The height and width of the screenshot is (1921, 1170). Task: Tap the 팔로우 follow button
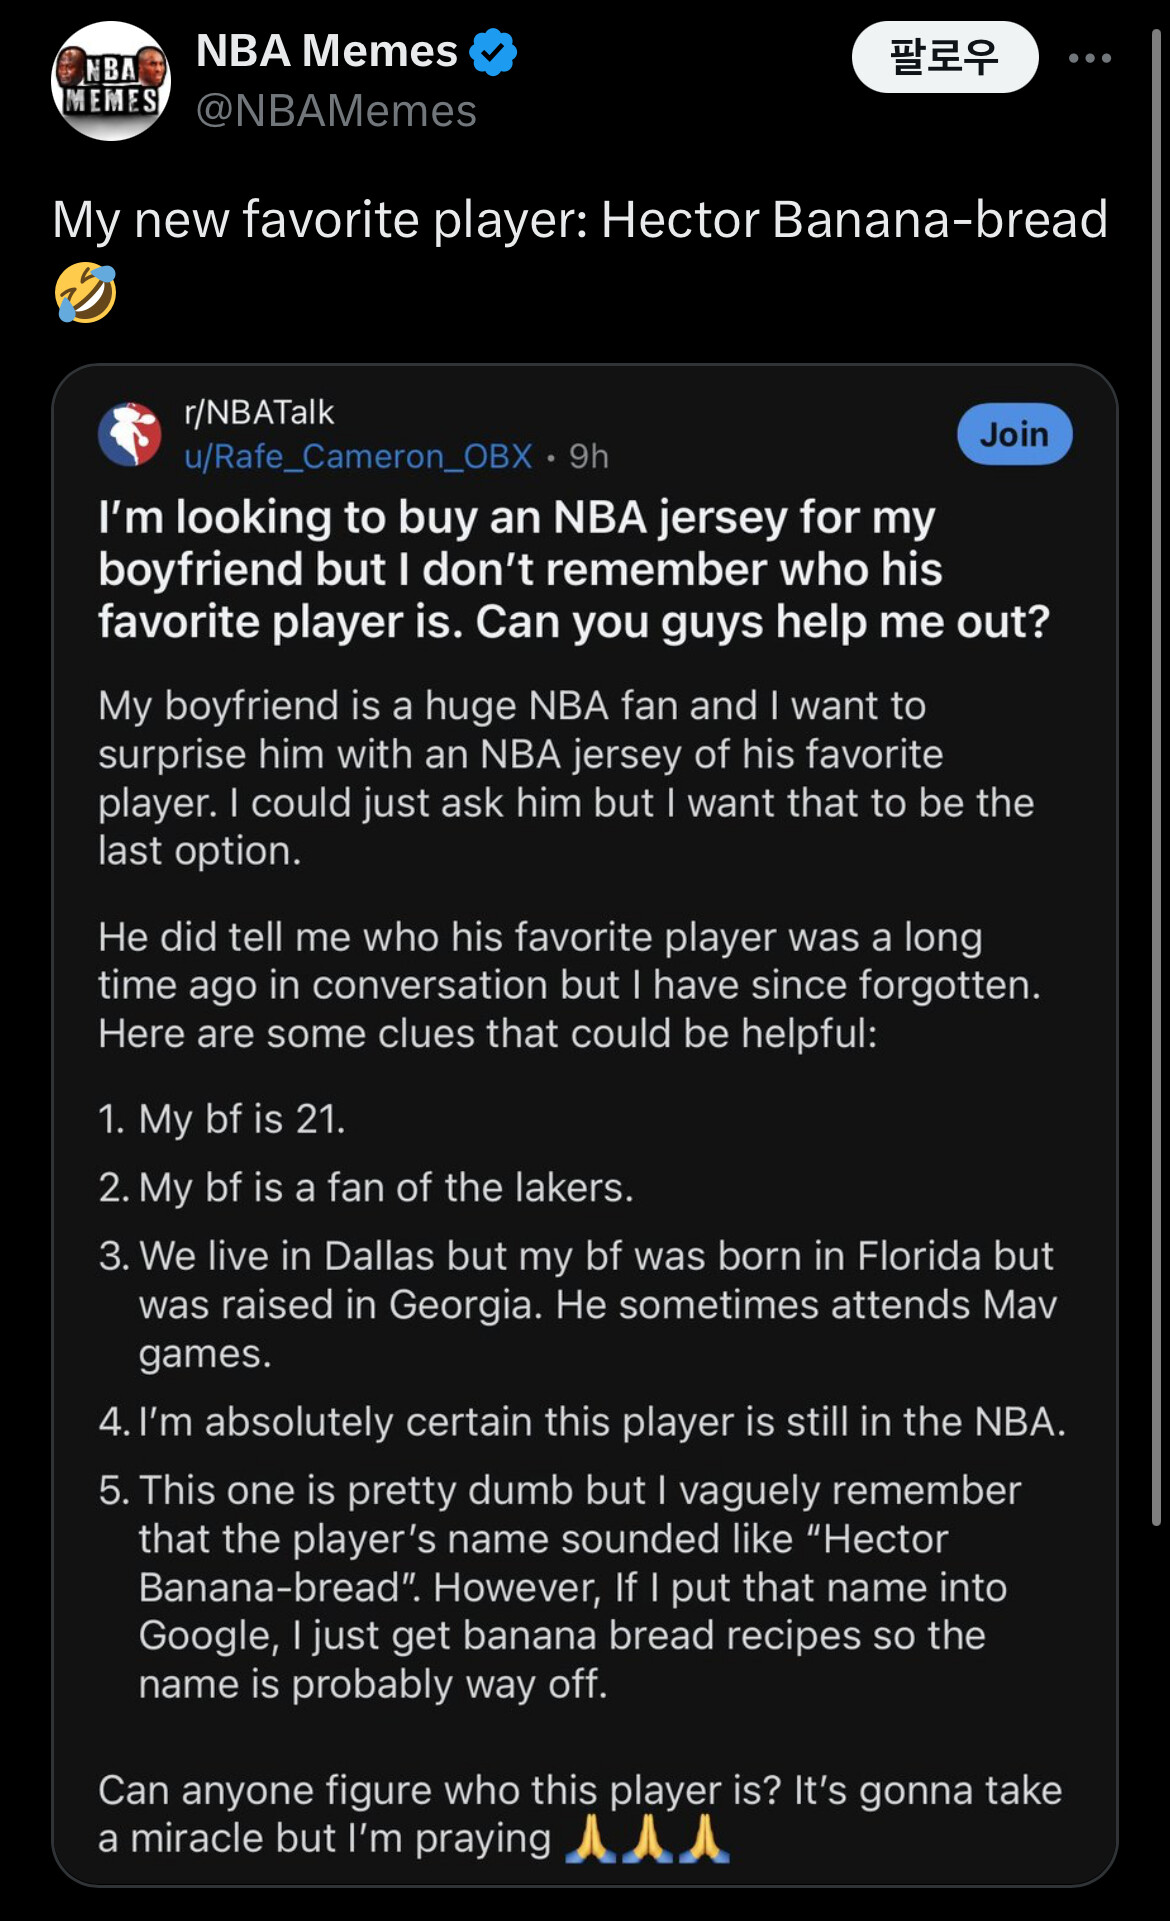click(944, 57)
